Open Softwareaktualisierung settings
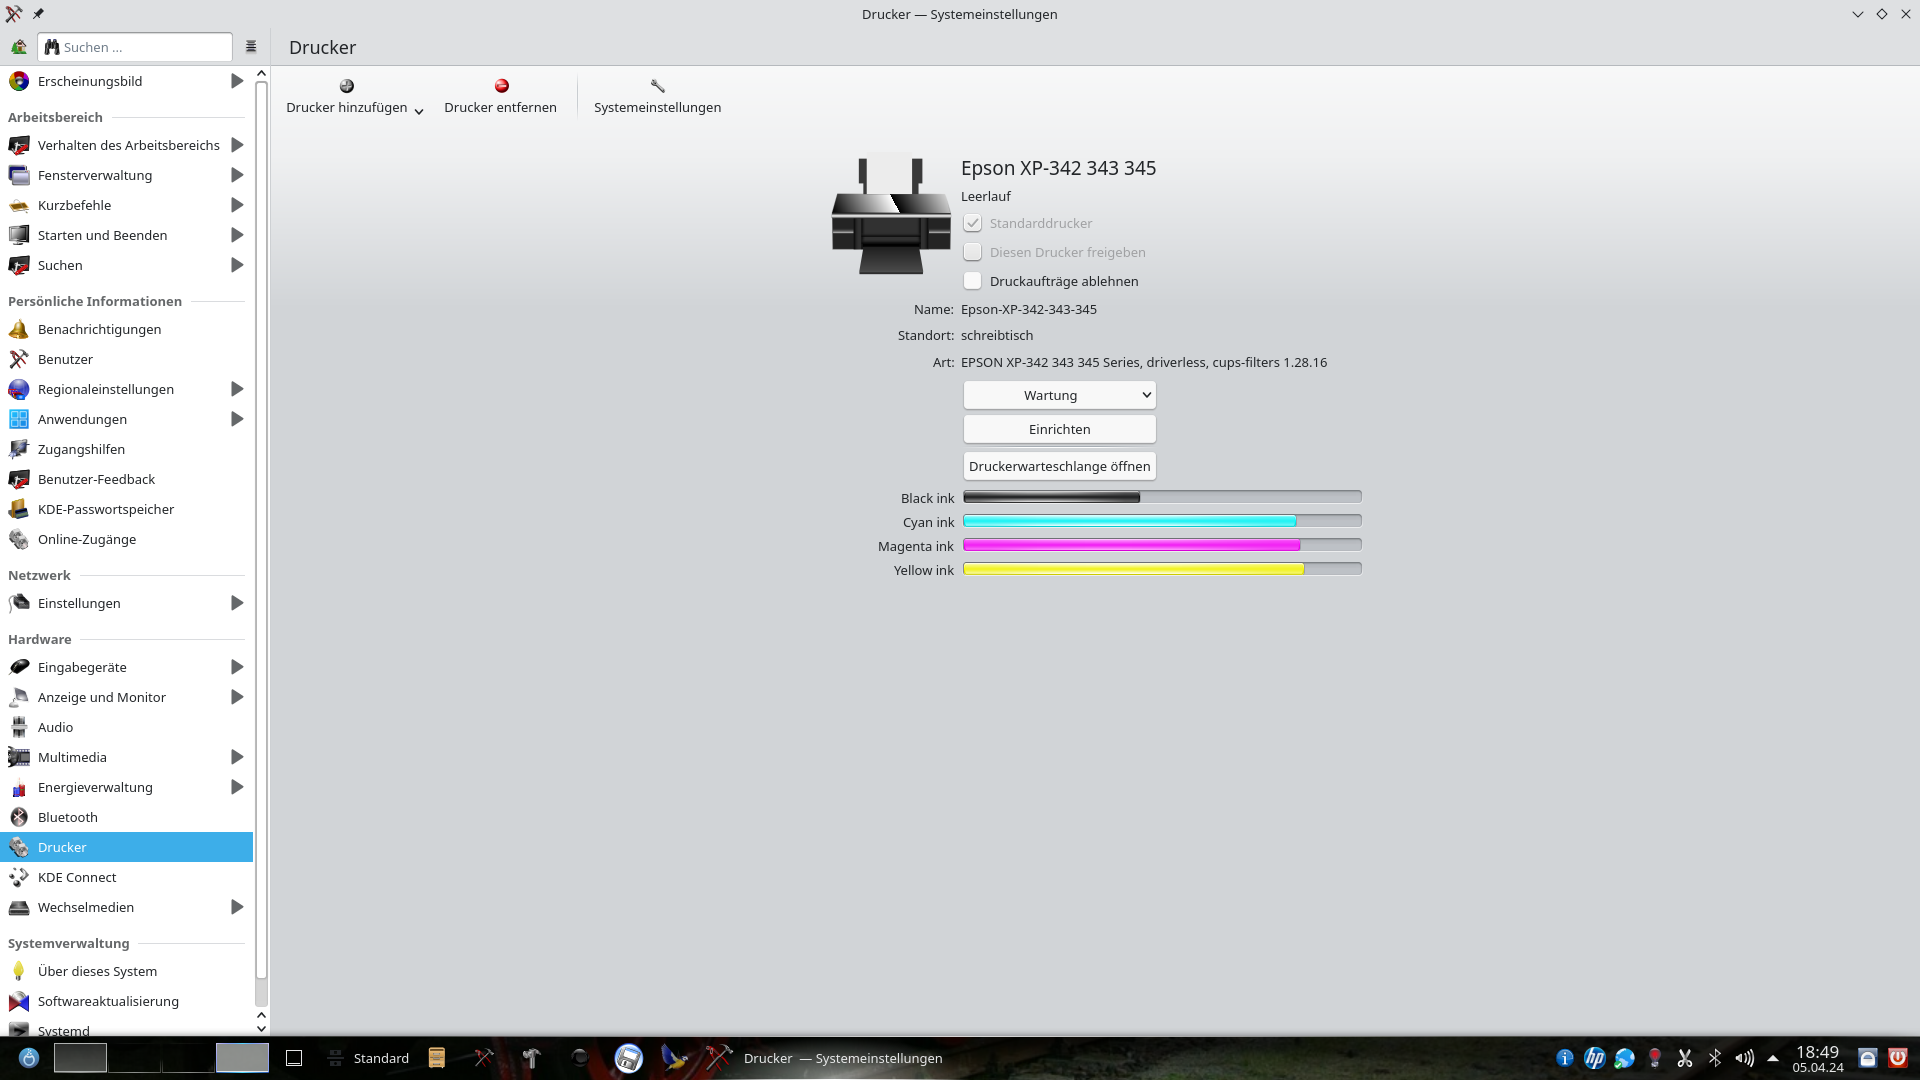 click(127, 1001)
